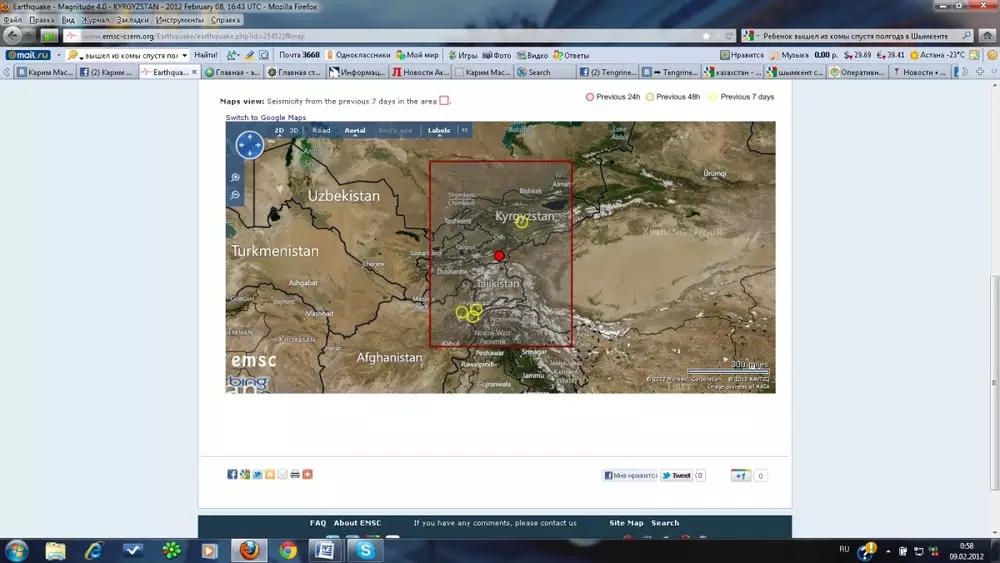Open the mail.ru toolbar search dropdown
Screen dimensions: 1000x563
[x=185, y=55]
